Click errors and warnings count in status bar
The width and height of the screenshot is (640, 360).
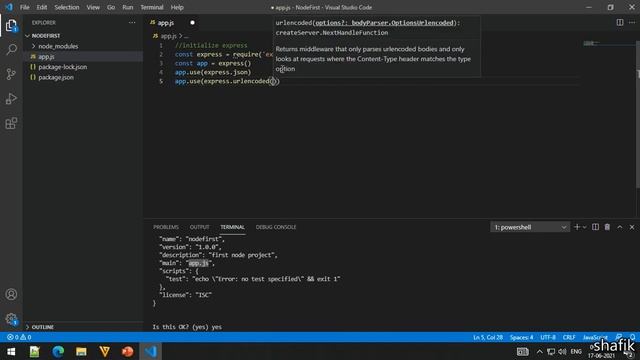tap(19, 337)
